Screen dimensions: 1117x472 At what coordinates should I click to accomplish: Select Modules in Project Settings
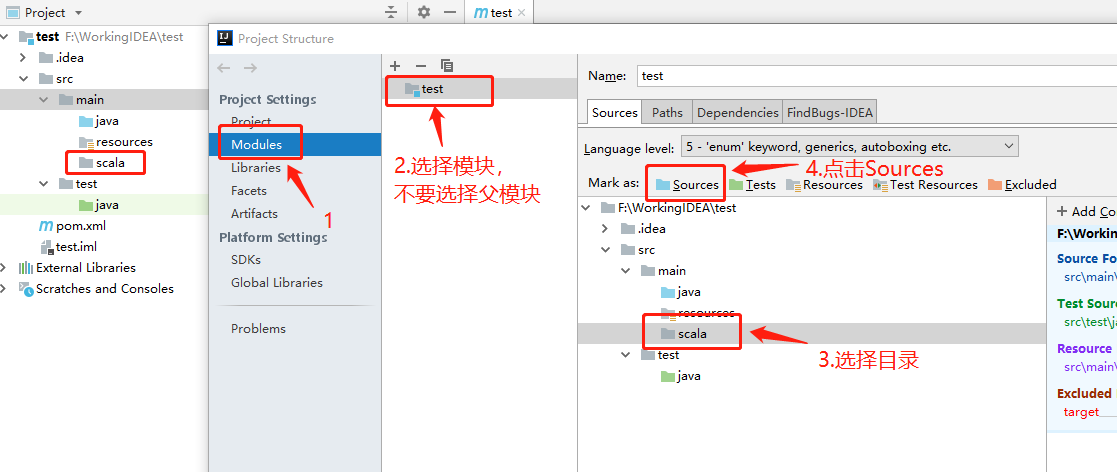click(256, 145)
